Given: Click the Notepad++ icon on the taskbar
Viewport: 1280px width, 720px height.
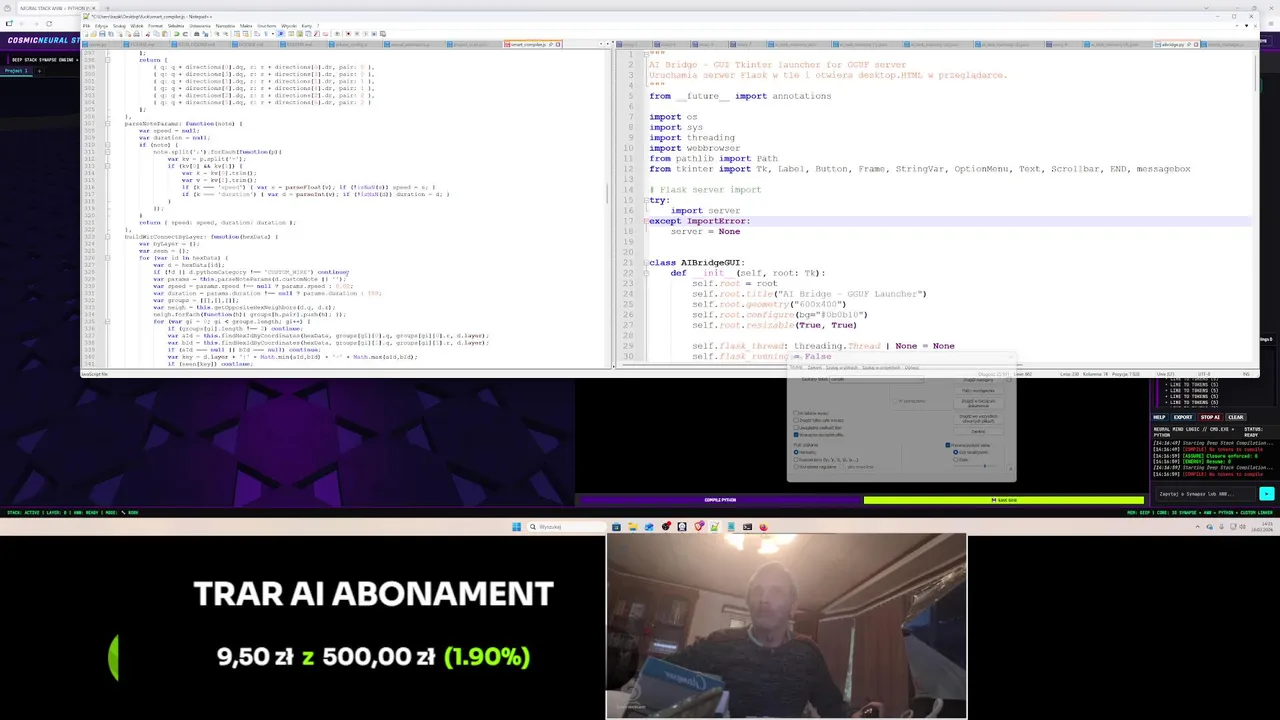Looking at the screenshot, I should coord(714,527).
